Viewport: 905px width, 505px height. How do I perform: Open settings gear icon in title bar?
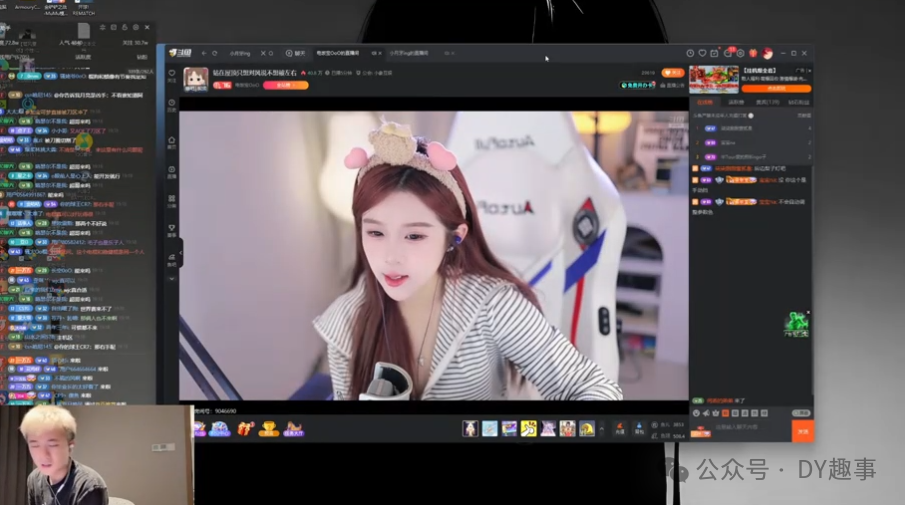click(741, 53)
